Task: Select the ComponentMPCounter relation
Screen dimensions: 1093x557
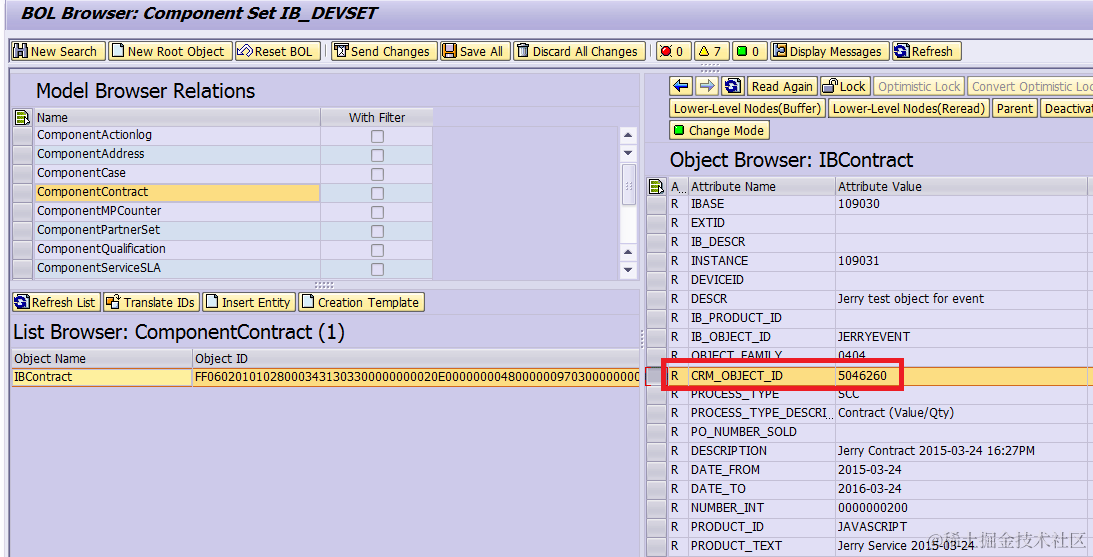Action: click(177, 211)
